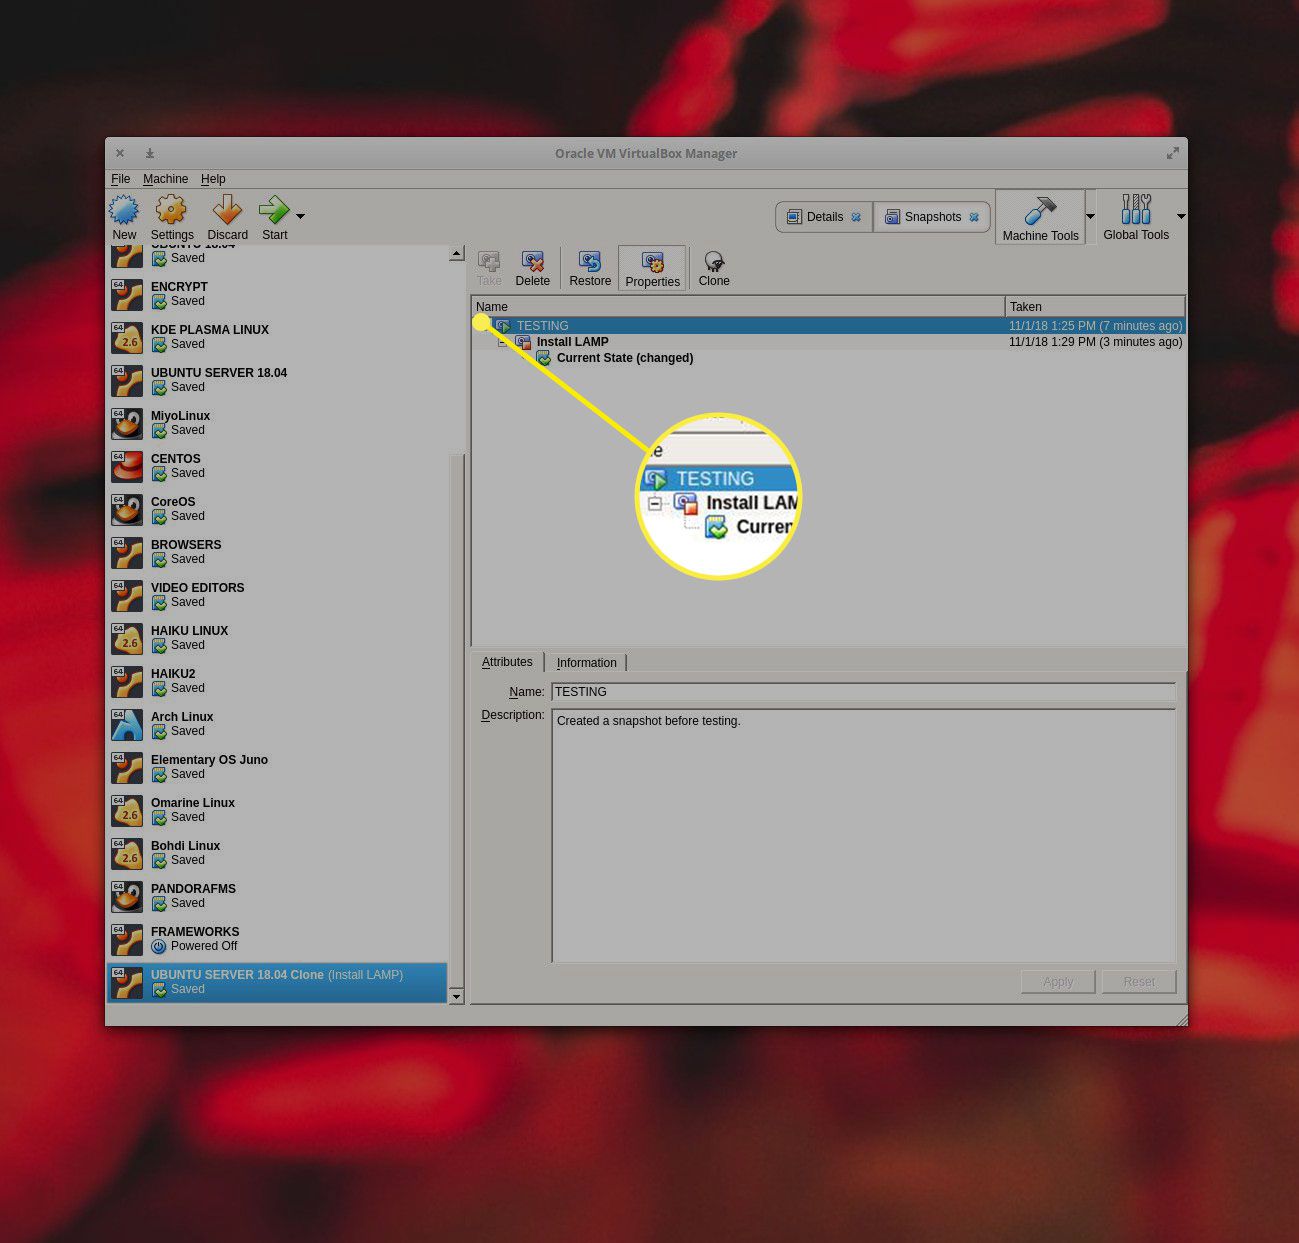Click the VM list scroll down arrow

tap(457, 996)
